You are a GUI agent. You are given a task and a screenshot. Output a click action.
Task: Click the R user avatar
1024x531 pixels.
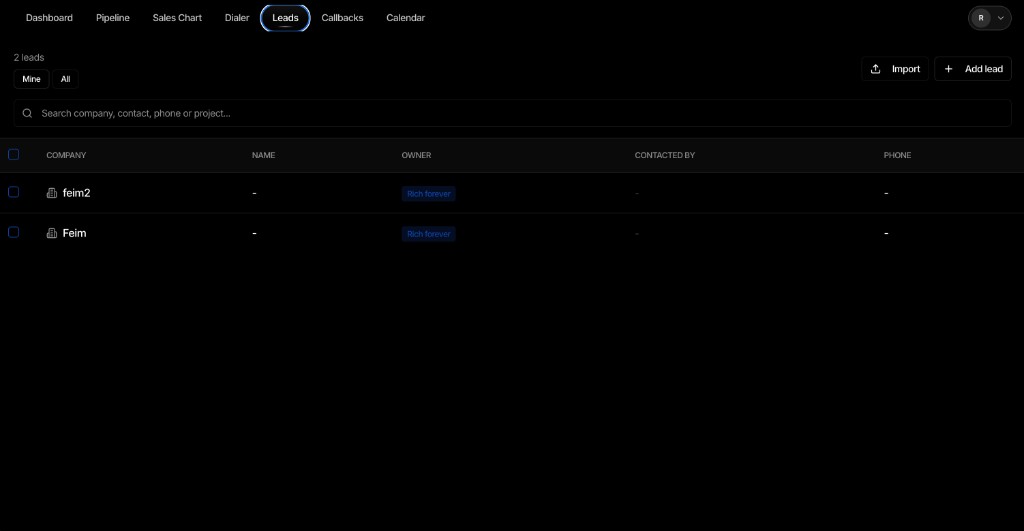(981, 18)
